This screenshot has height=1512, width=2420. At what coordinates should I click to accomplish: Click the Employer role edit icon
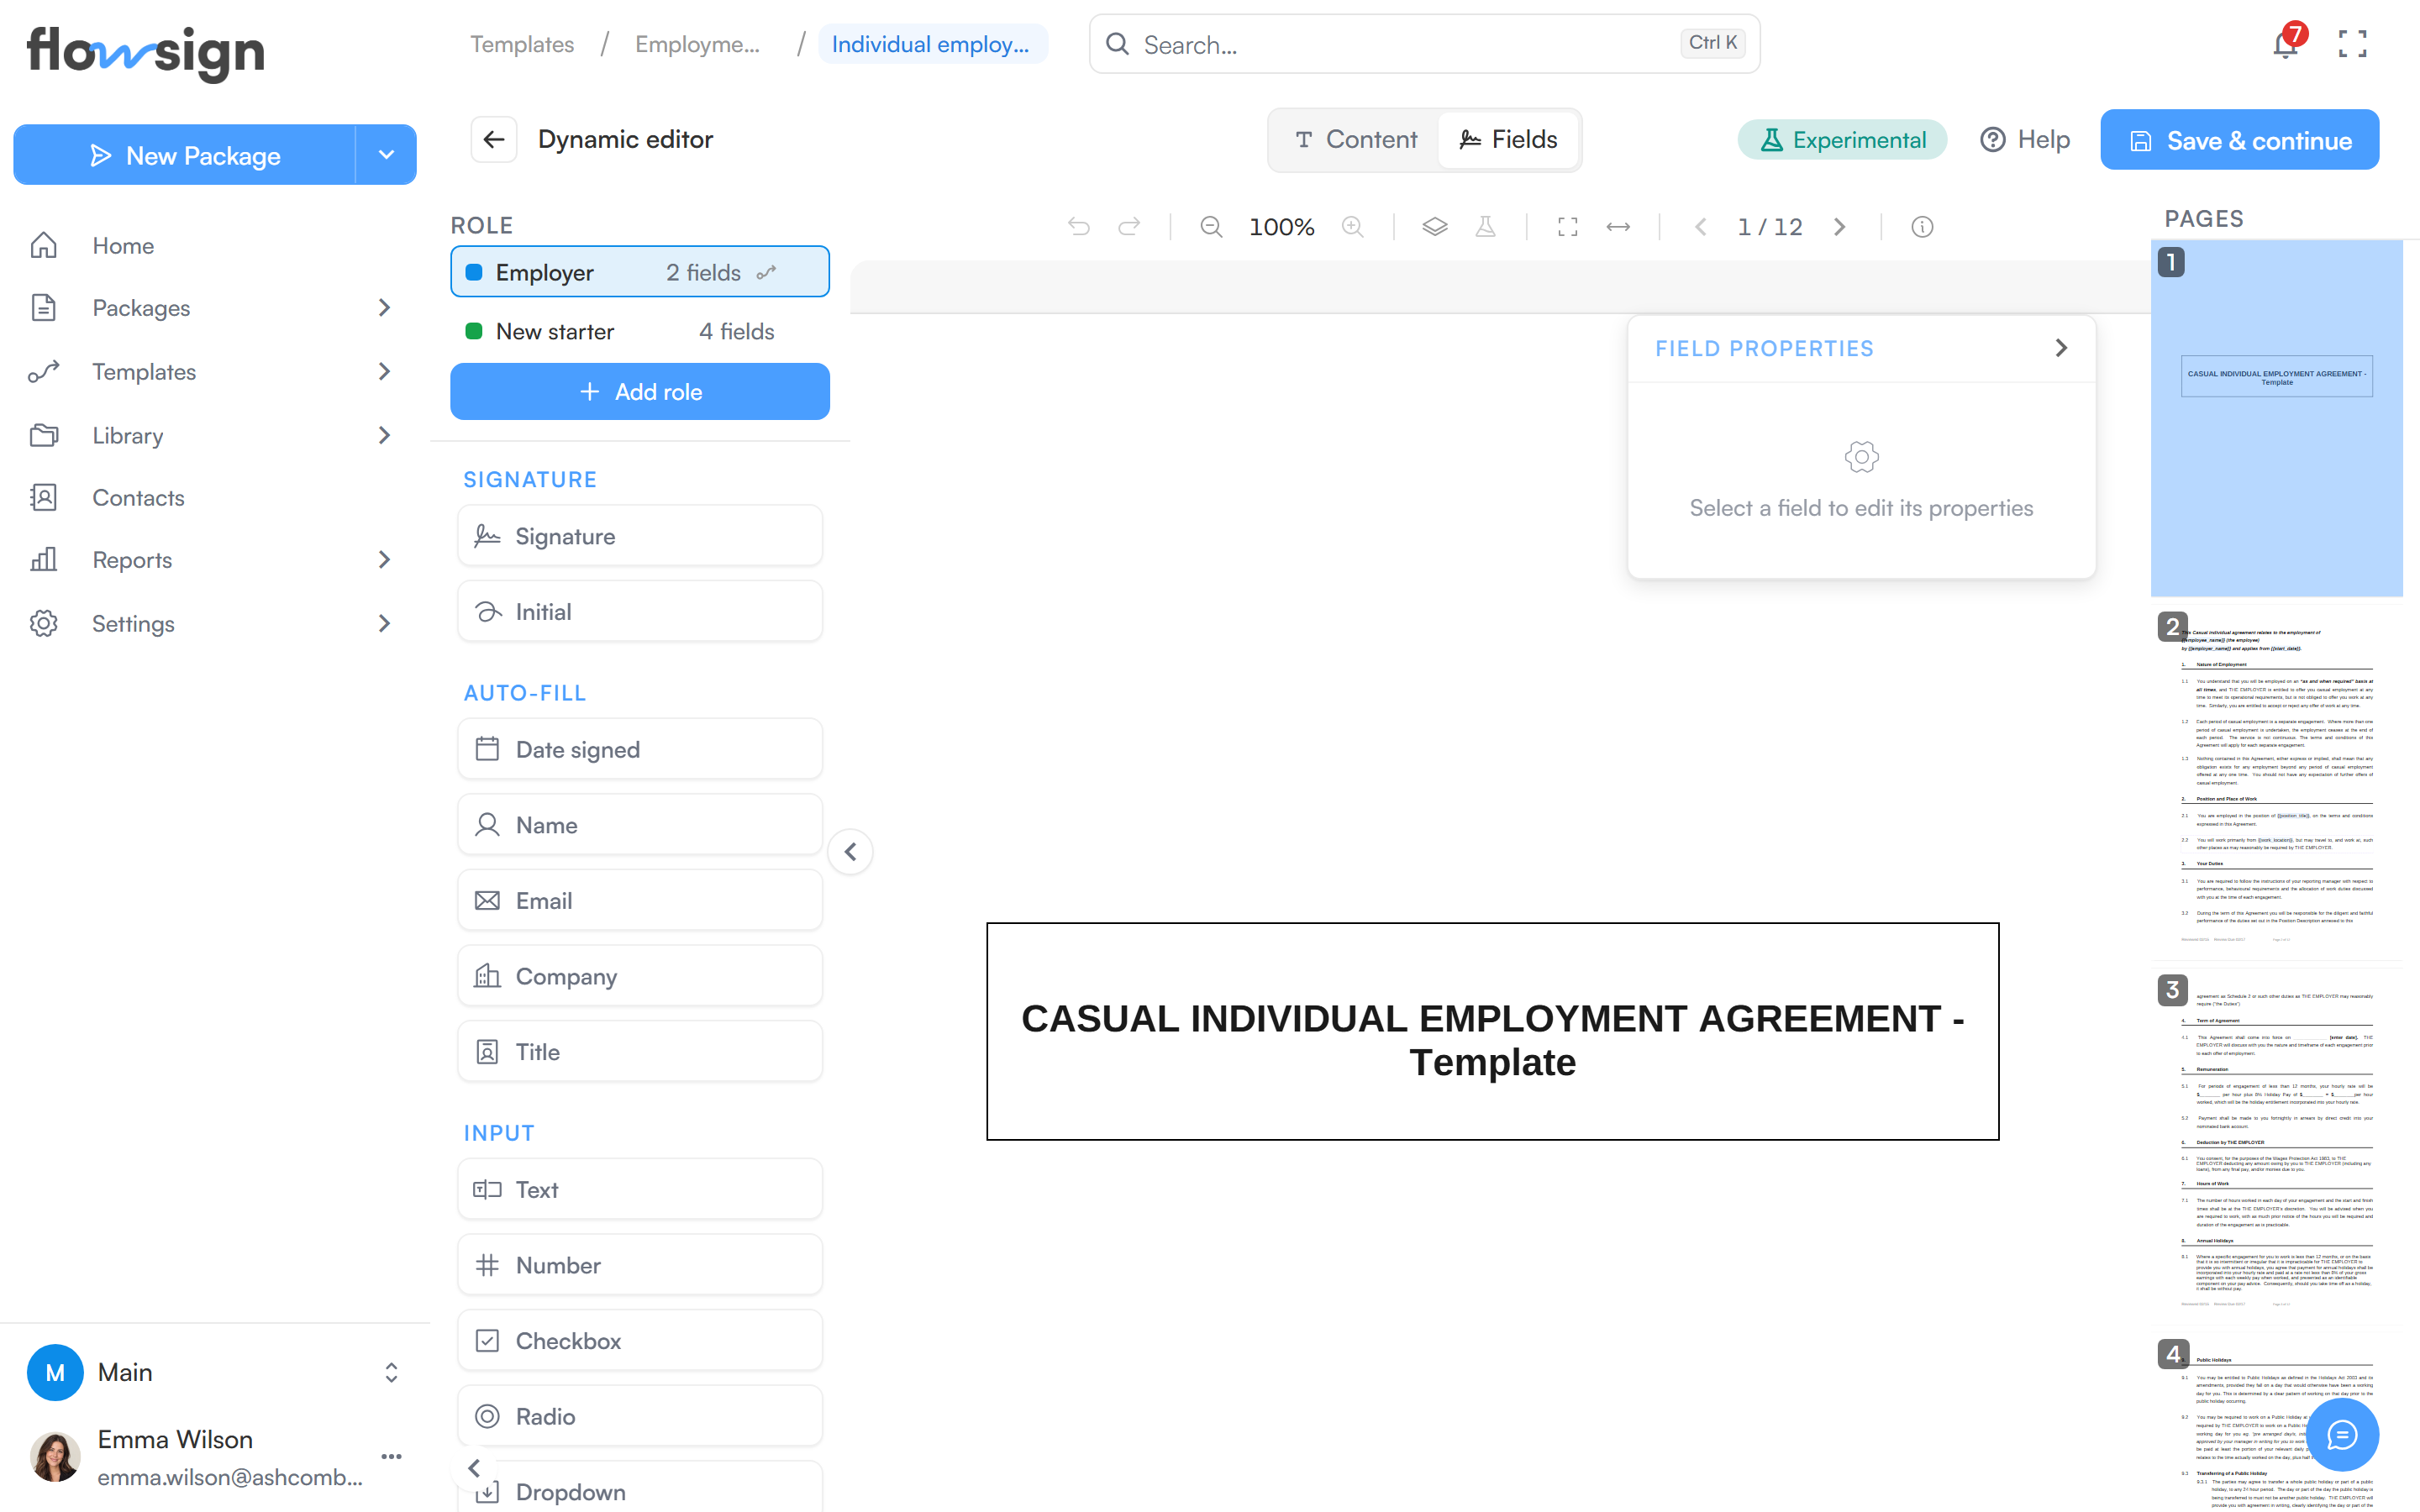point(766,273)
